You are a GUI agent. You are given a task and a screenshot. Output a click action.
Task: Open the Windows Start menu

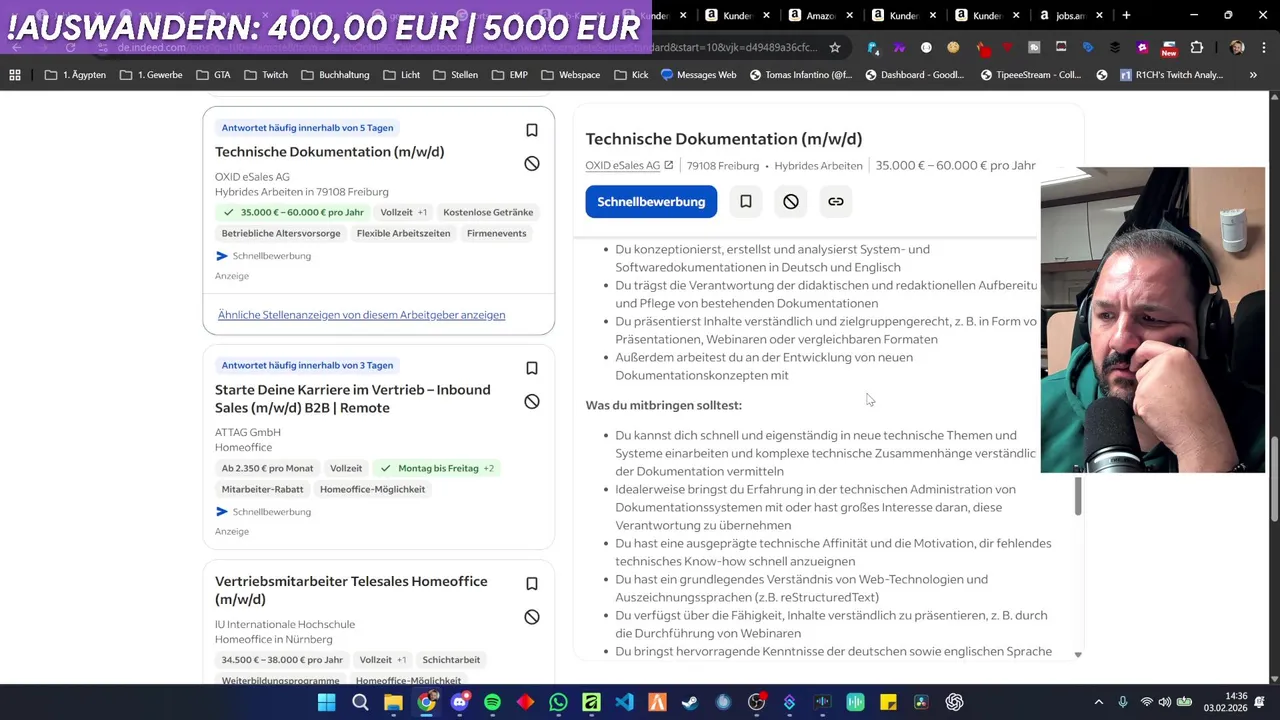(327, 703)
